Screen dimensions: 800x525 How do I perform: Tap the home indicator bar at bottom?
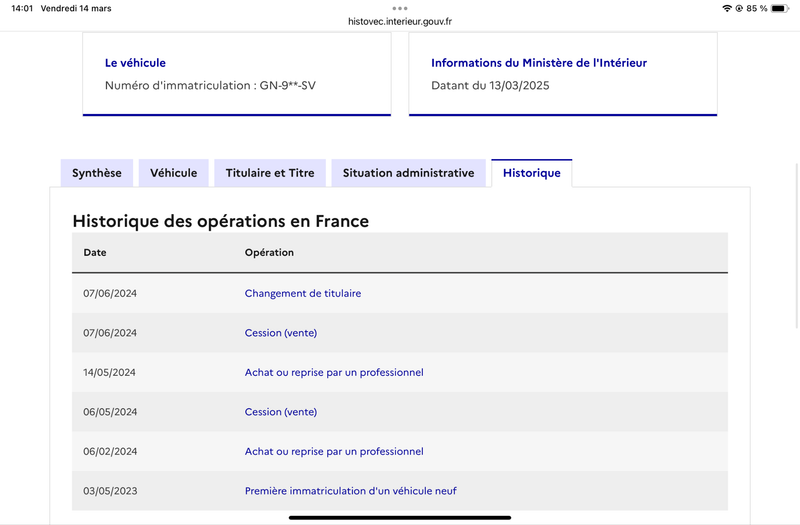[x=400, y=518]
